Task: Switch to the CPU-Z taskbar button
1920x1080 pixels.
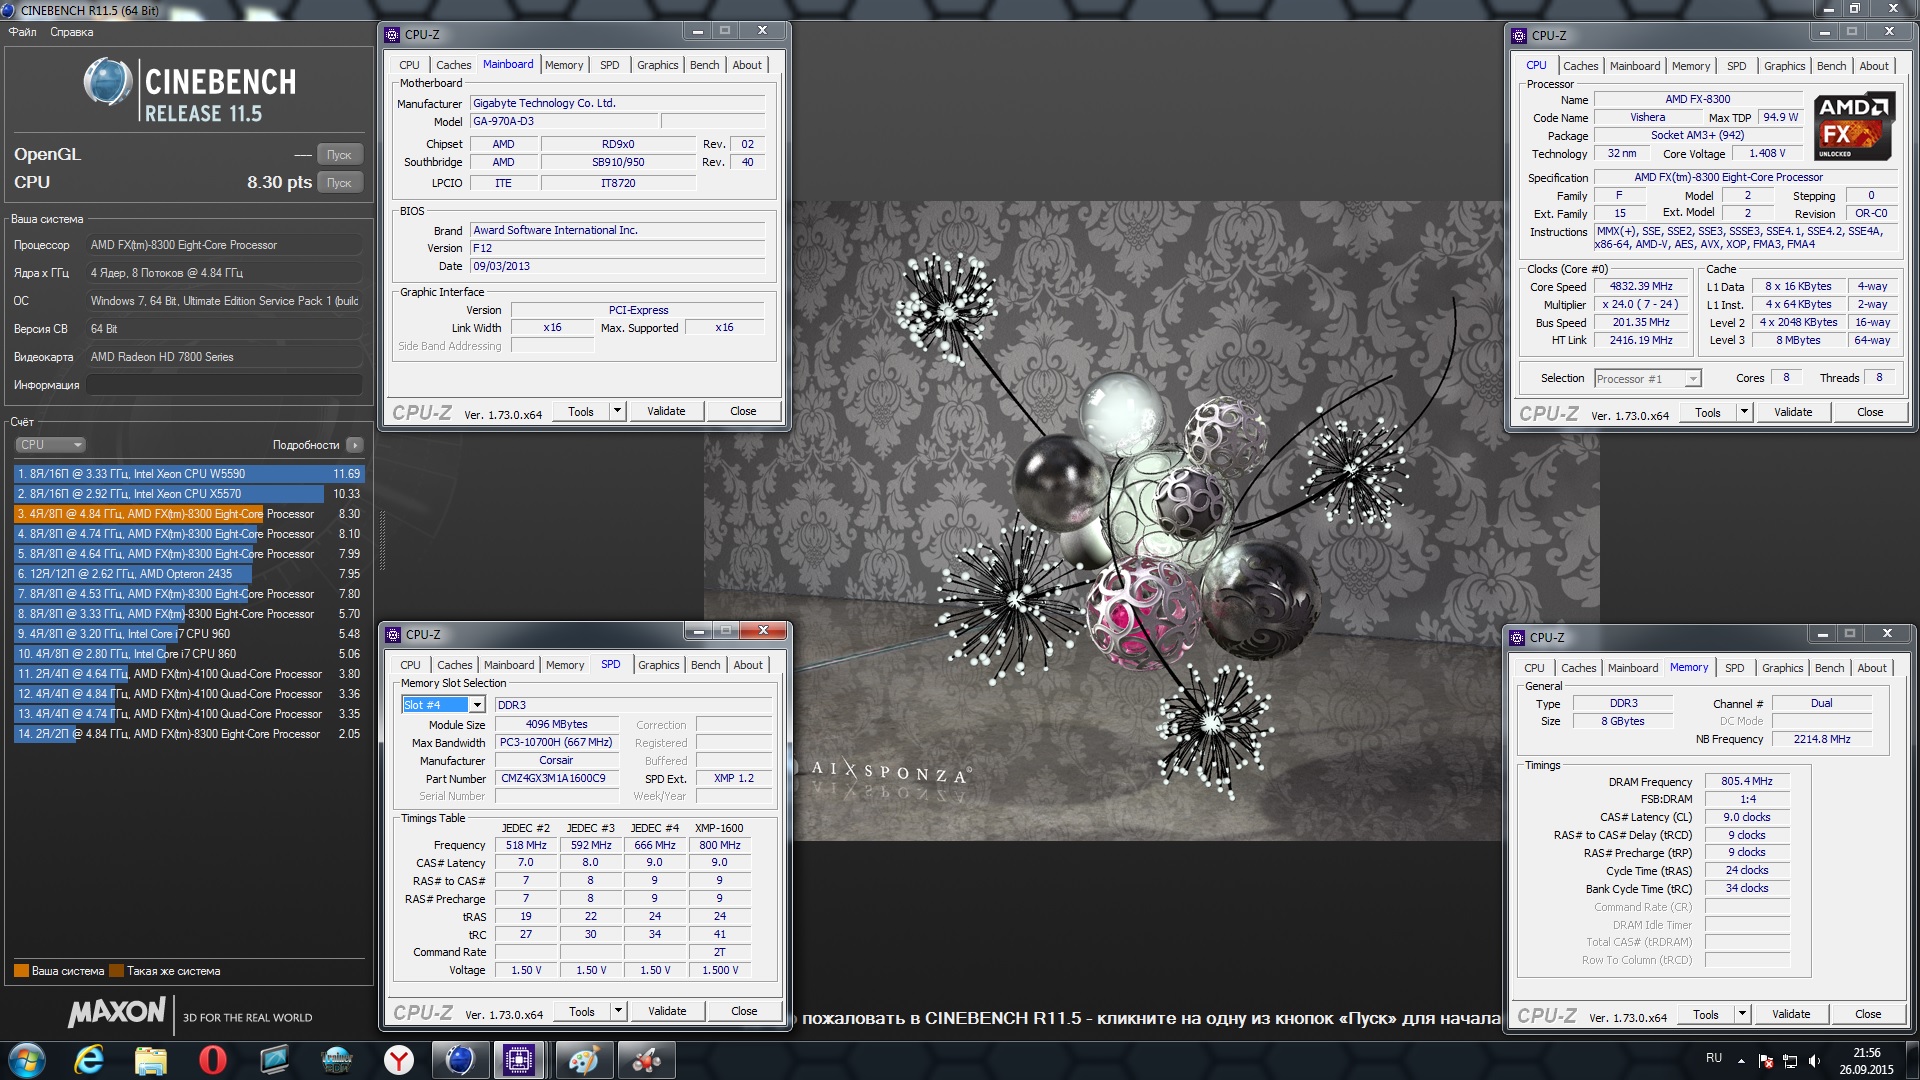Action: coord(519,1060)
